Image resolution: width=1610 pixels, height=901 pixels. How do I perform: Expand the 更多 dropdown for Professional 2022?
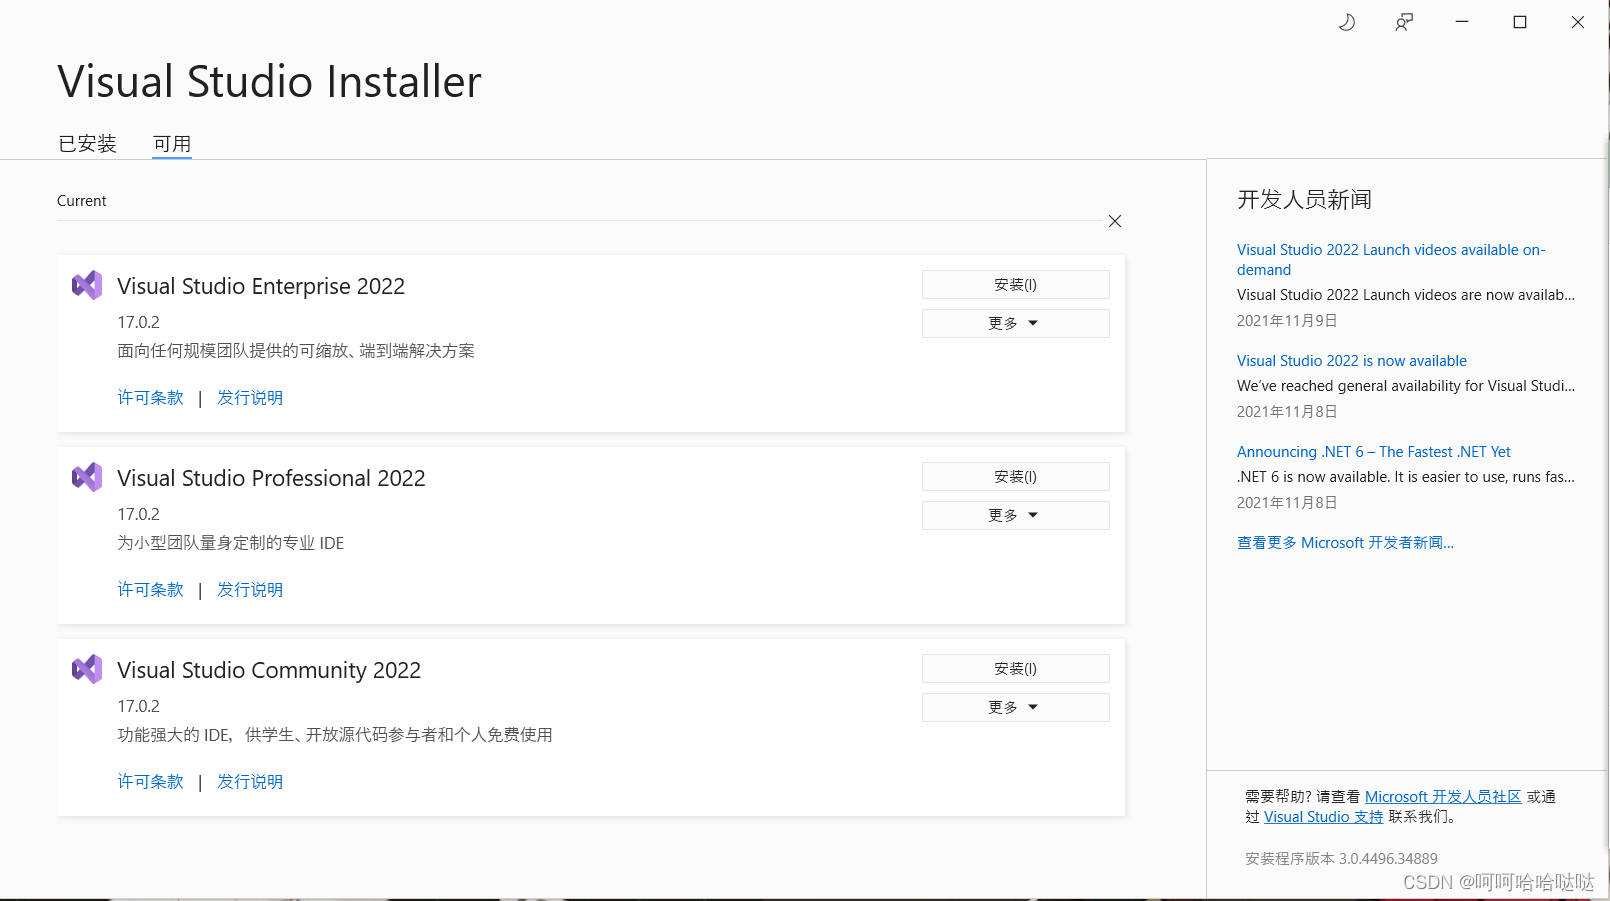click(1015, 515)
